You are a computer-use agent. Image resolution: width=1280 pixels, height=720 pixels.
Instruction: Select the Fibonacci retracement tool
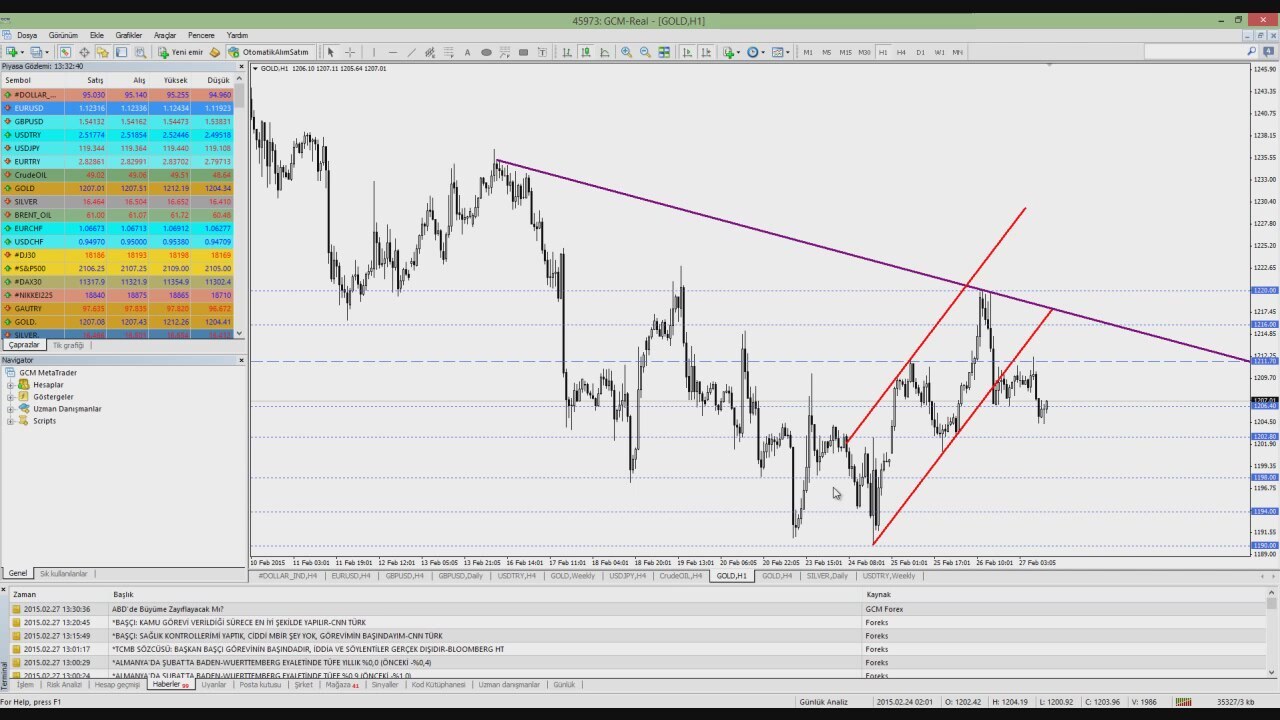point(448,52)
